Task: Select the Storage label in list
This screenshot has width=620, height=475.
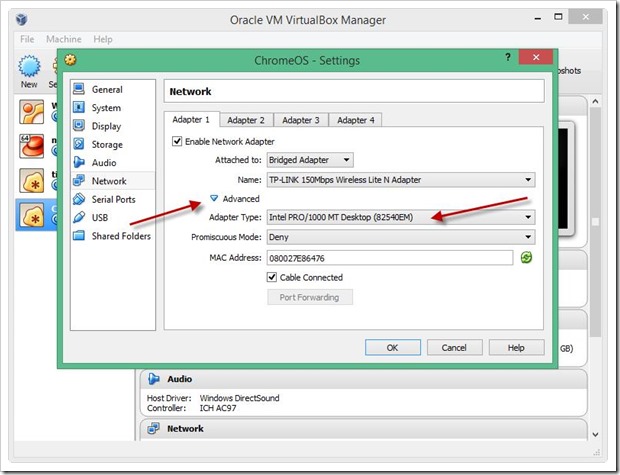Action: [107, 145]
